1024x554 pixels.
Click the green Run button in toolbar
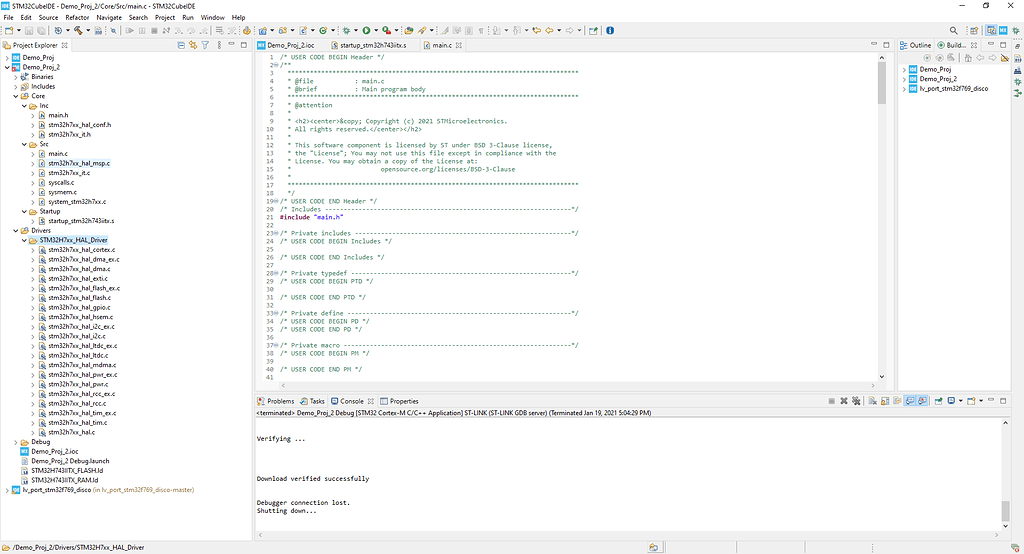366,30
